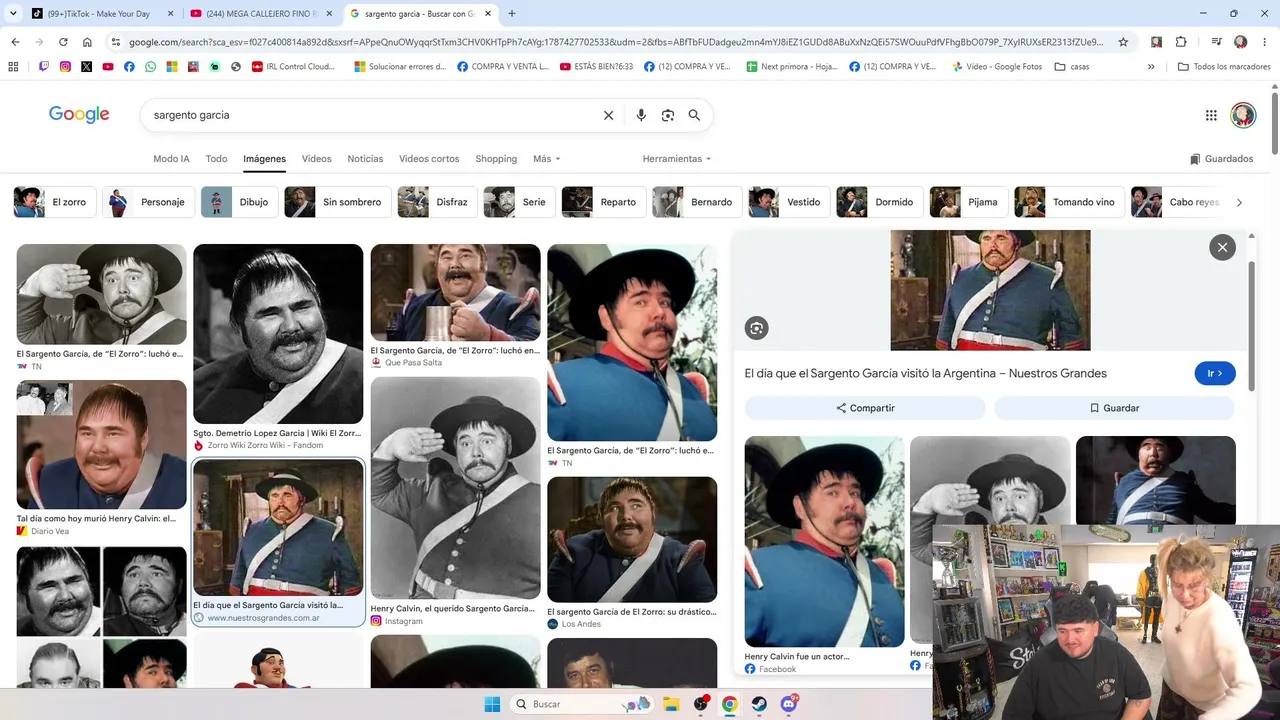Open File Explorer from the taskbar

pos(671,704)
